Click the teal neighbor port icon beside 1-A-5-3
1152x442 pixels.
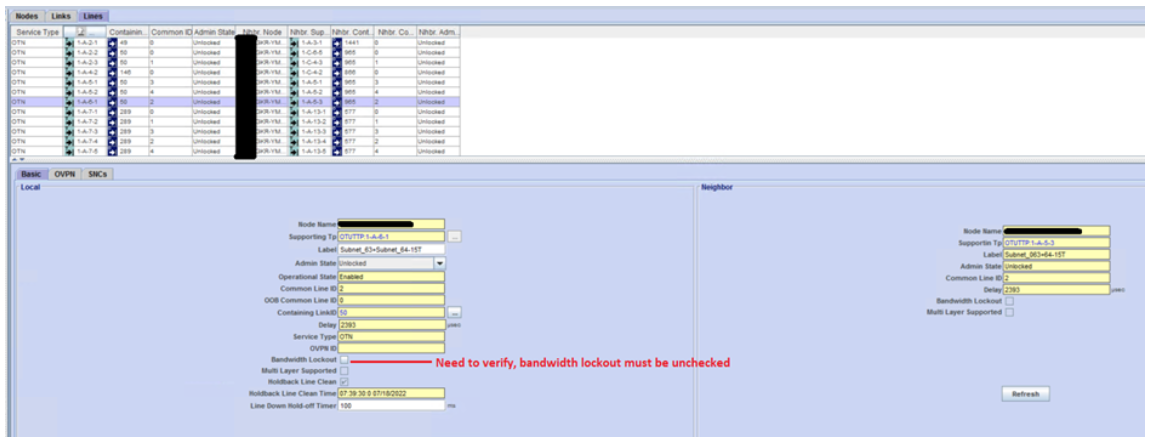coord(294,101)
